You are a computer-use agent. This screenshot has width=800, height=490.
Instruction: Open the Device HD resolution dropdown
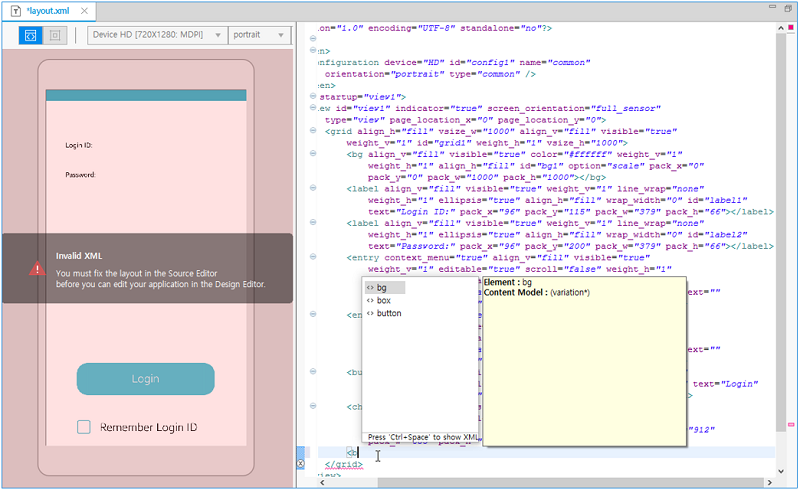coord(156,35)
